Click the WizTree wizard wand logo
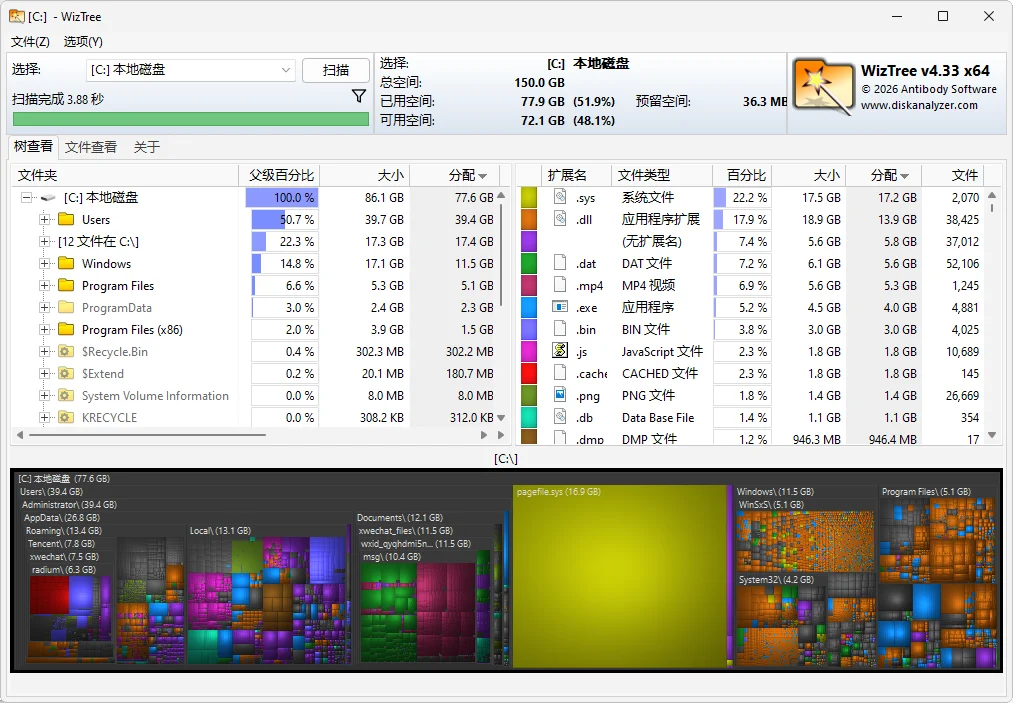1013x703 pixels. [x=822, y=87]
